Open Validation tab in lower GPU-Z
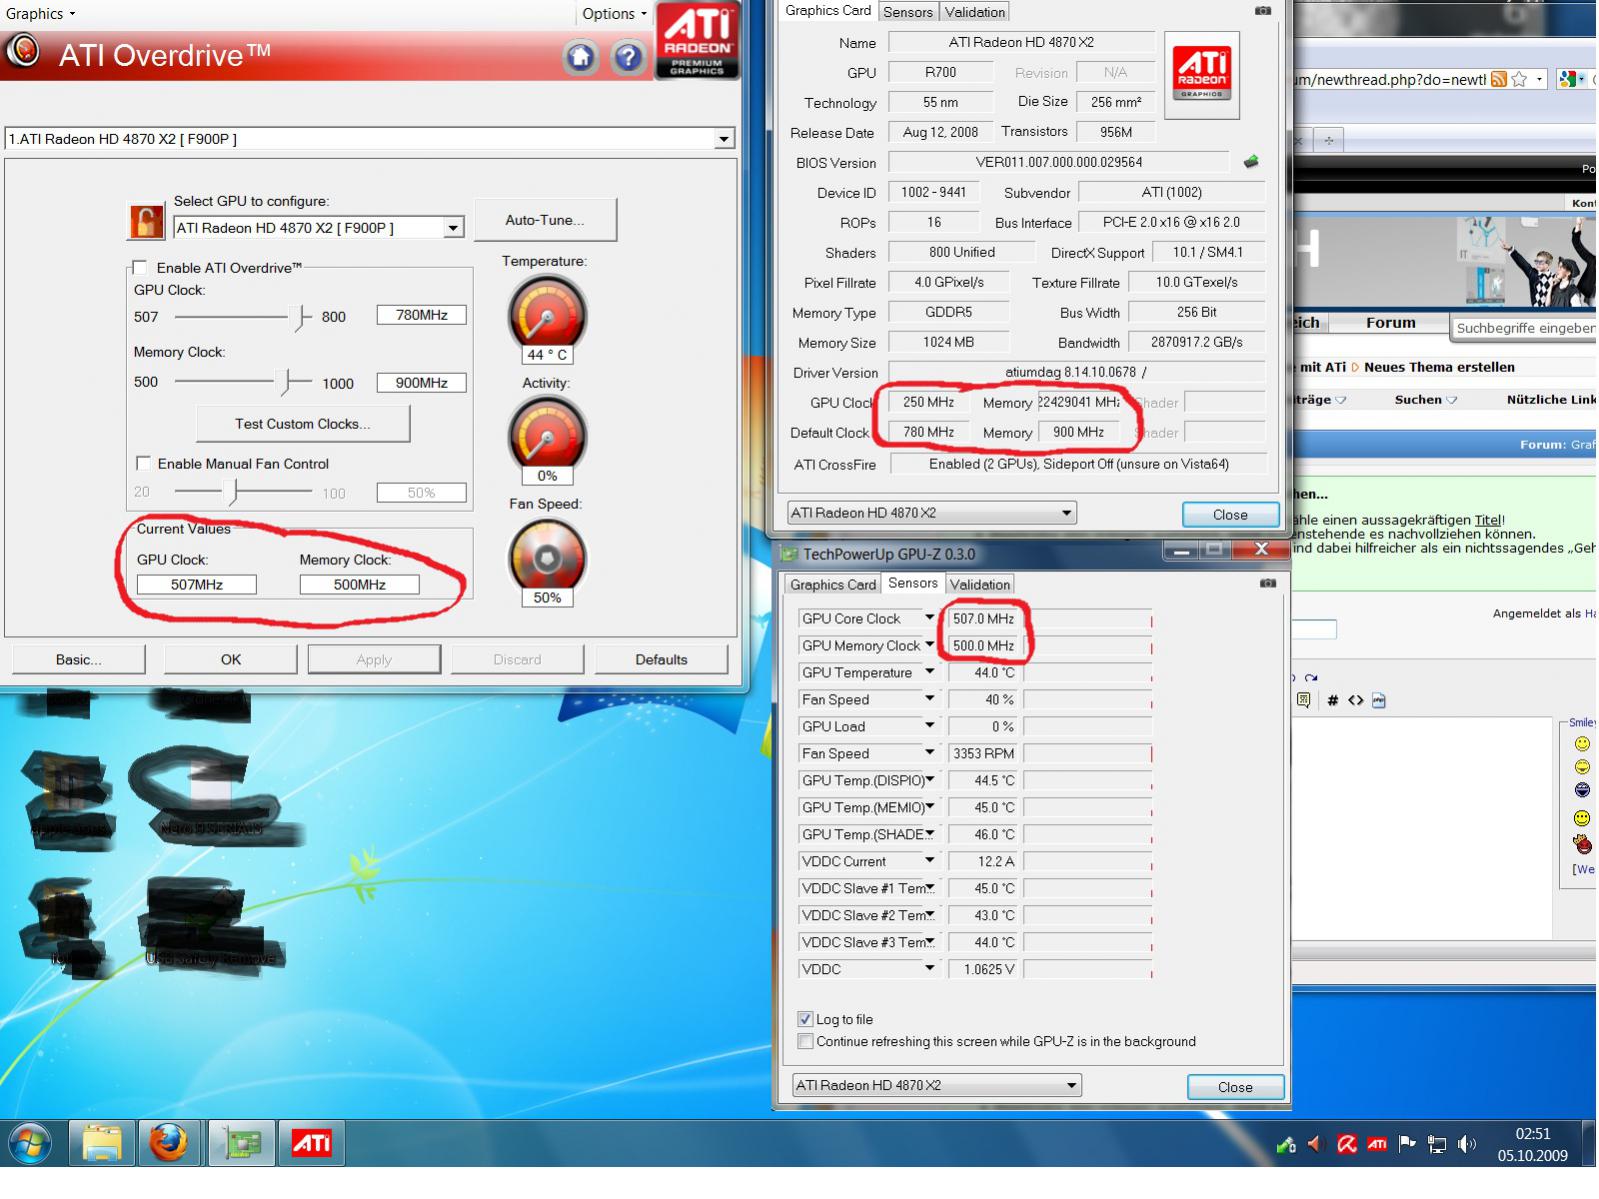This screenshot has width=1599, height=1199. coord(980,584)
